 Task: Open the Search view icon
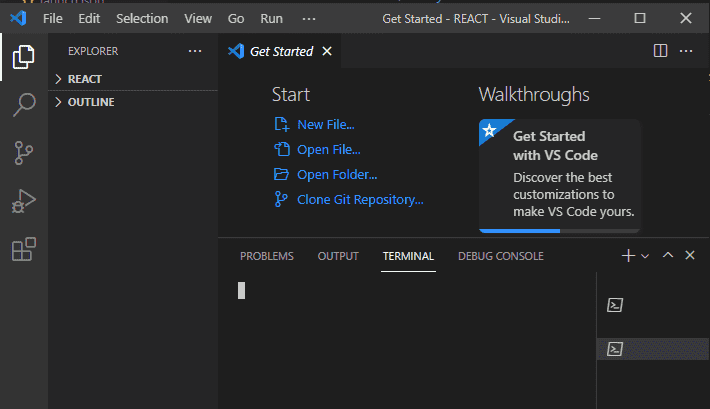[x=23, y=105]
